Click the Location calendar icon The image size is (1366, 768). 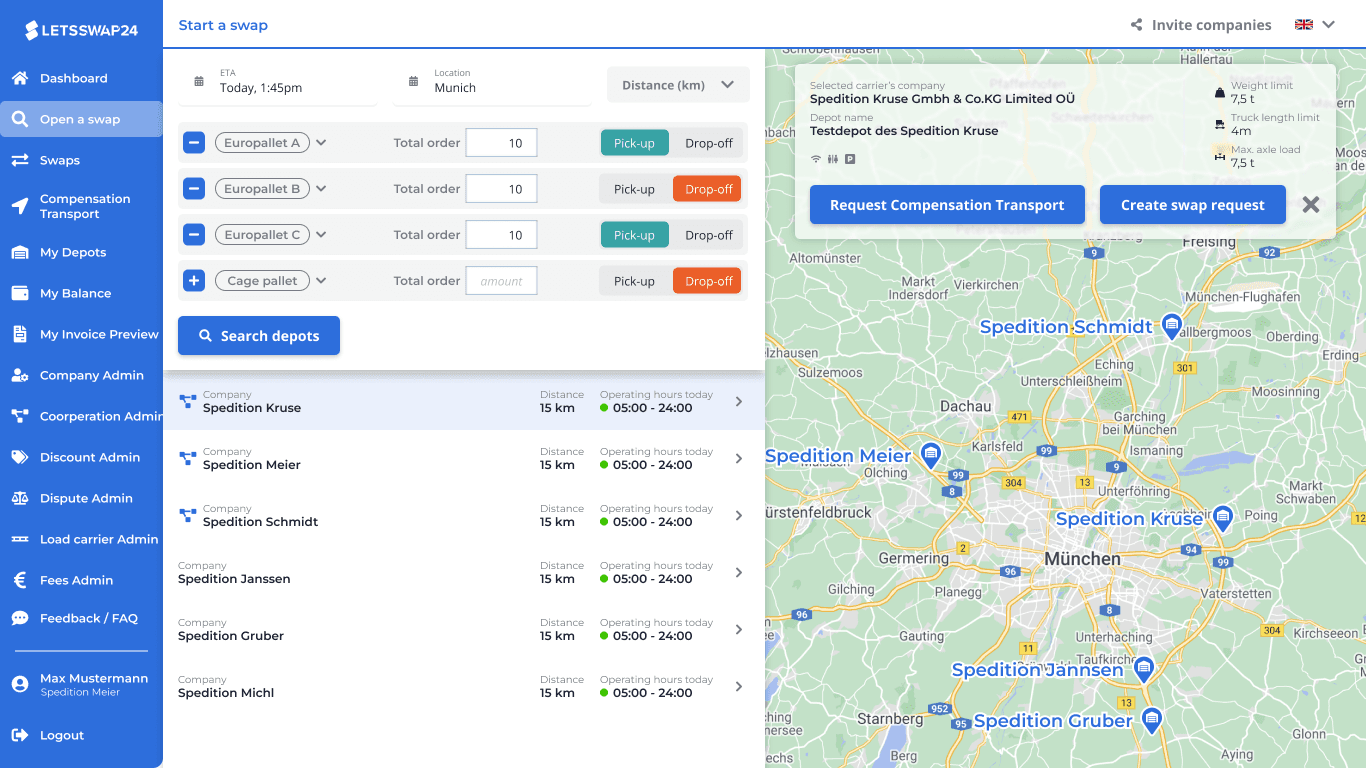[x=413, y=81]
